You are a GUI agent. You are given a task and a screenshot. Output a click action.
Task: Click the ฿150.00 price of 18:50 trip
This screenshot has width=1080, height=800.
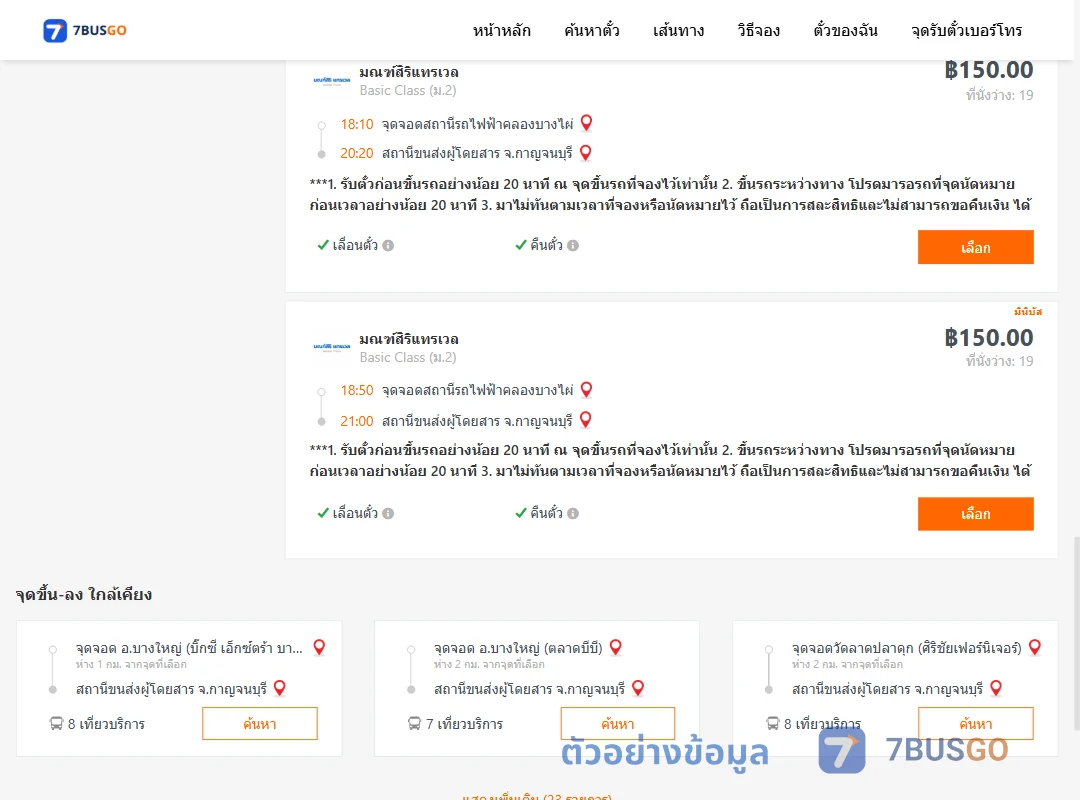(988, 338)
